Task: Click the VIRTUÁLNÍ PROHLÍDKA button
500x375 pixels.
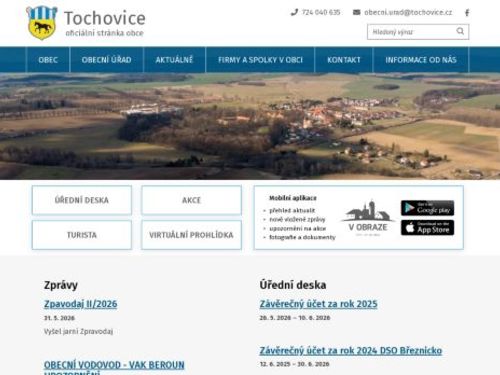Action: click(191, 235)
